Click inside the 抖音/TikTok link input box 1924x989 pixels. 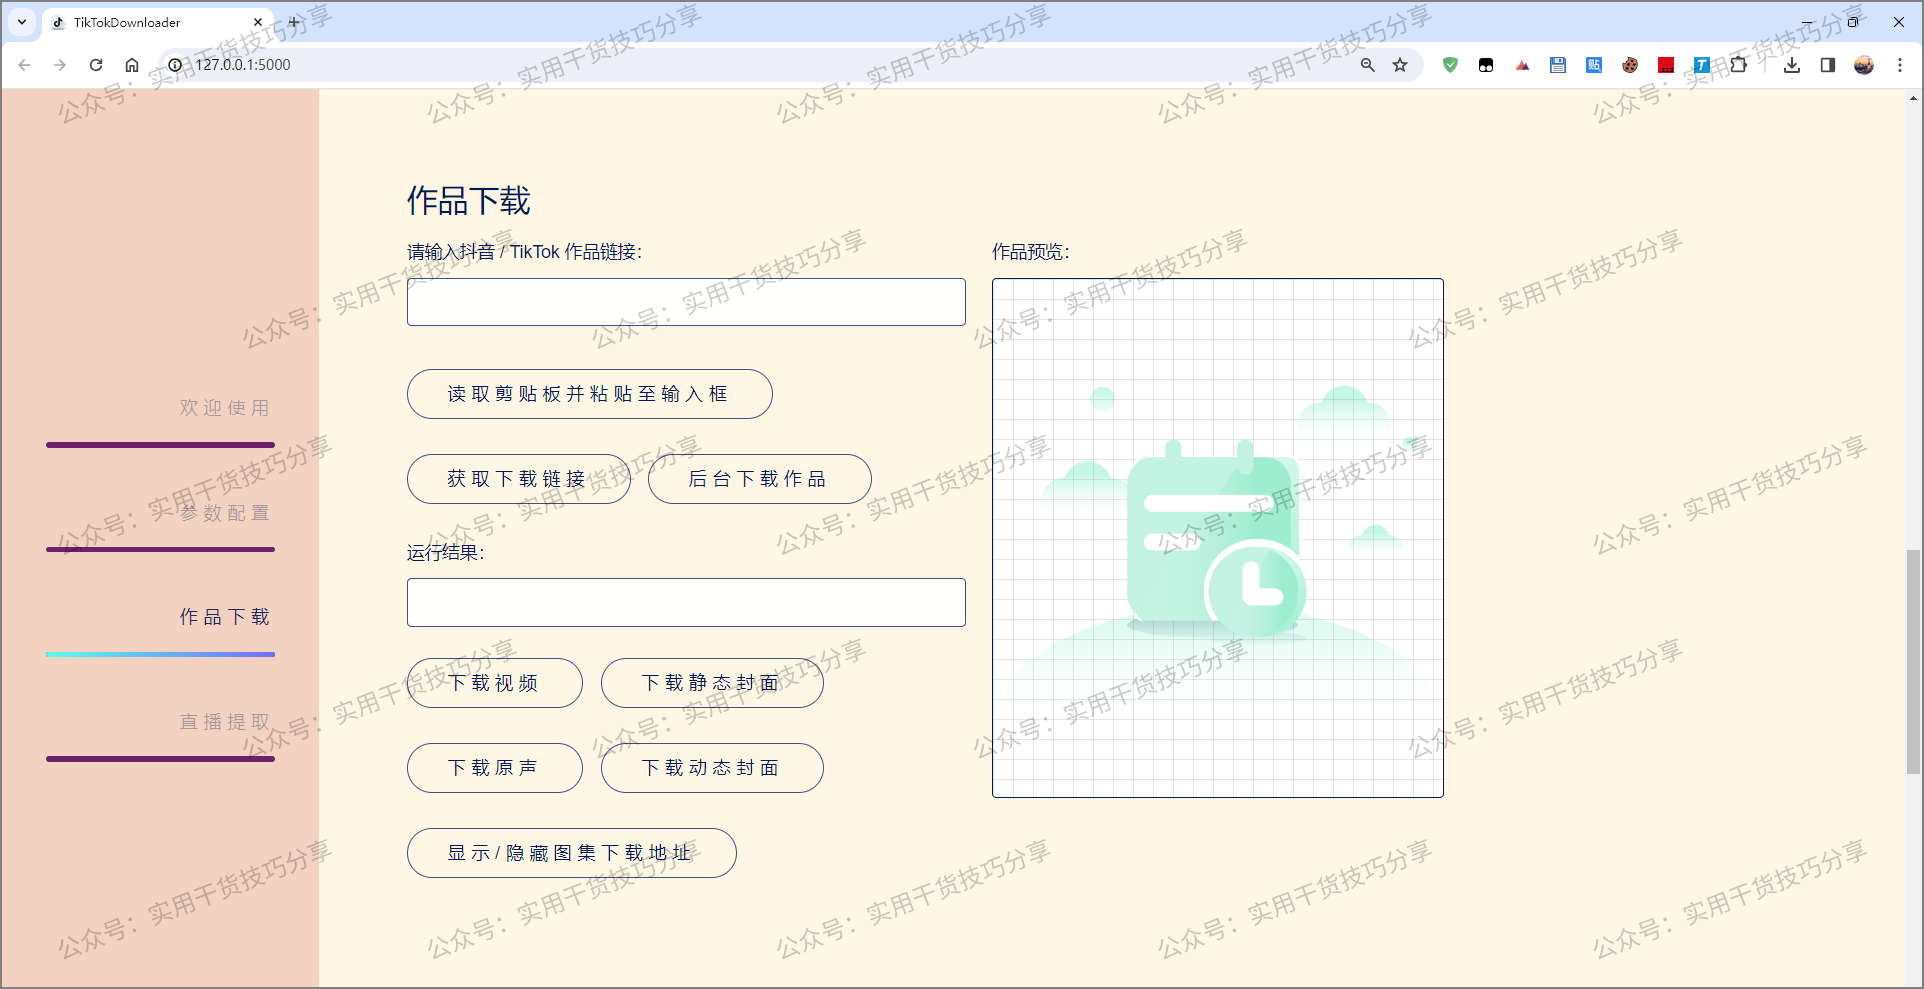685,301
